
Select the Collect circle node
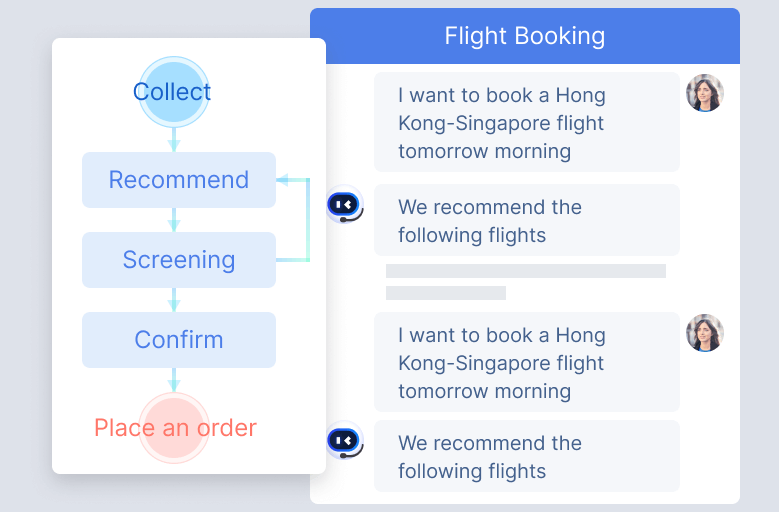[x=173, y=91]
